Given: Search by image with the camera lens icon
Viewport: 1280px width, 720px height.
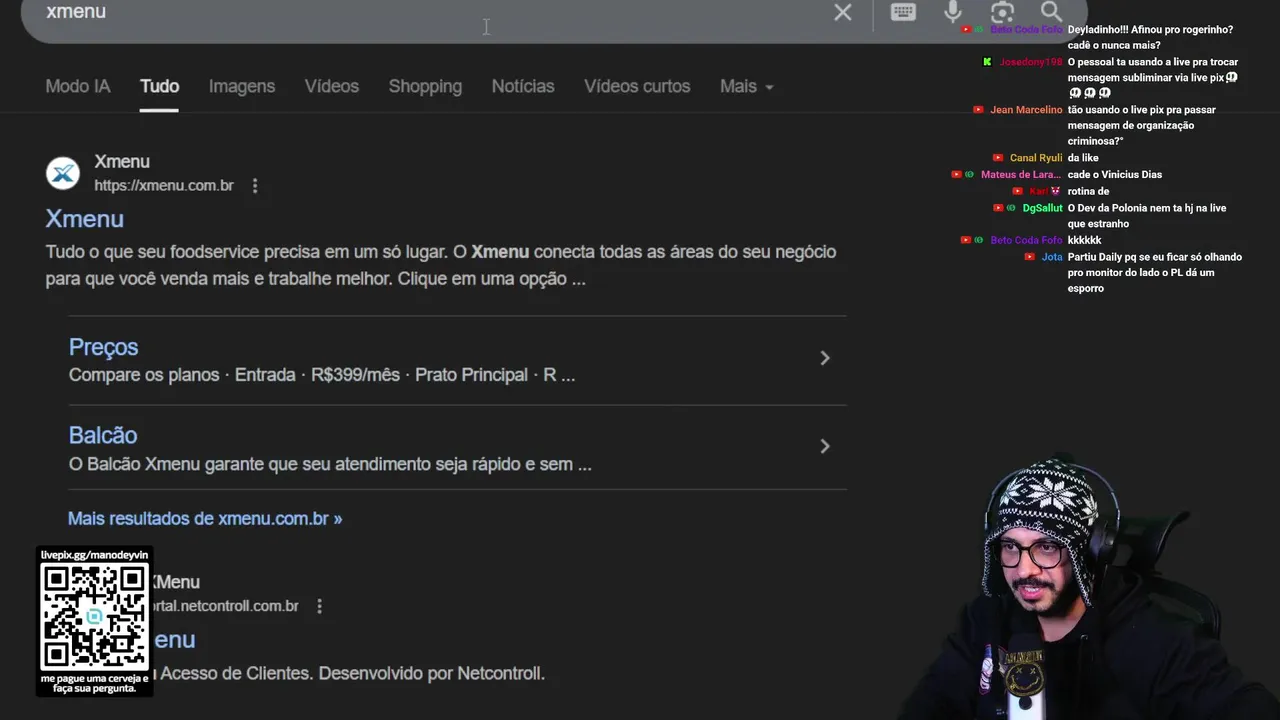Looking at the screenshot, I should (1002, 12).
